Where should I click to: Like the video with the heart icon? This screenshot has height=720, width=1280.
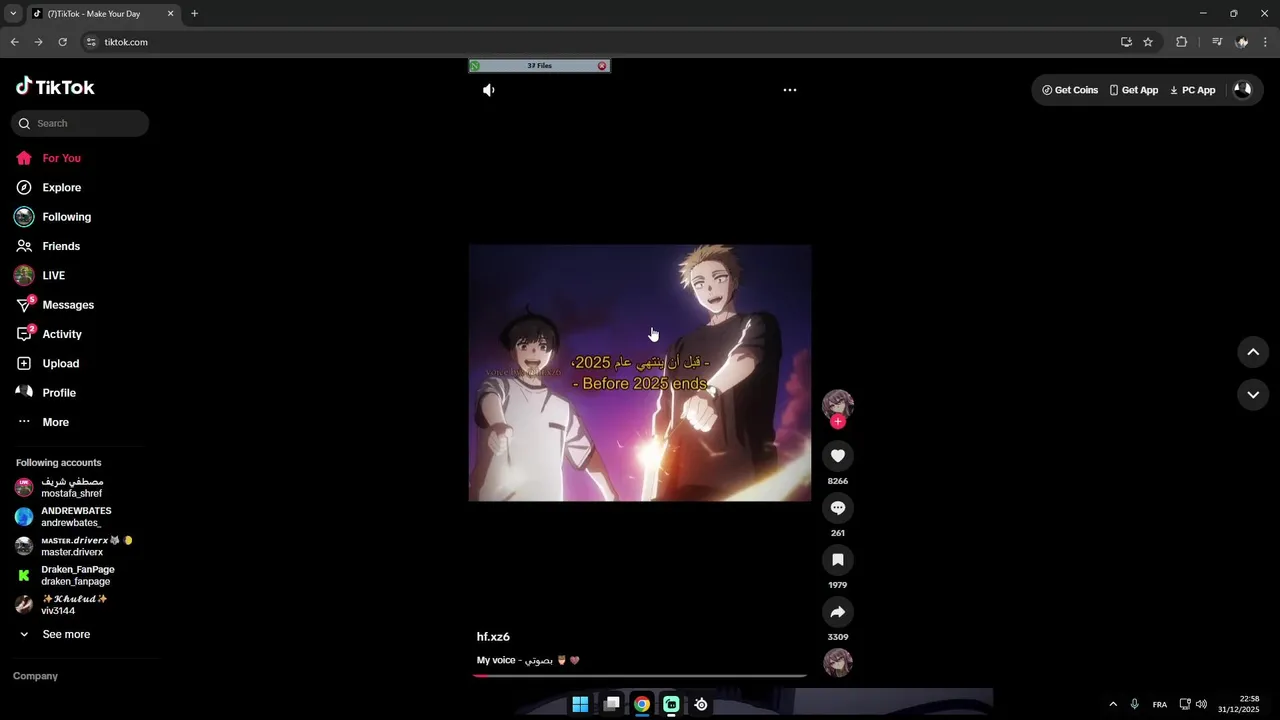pos(838,456)
